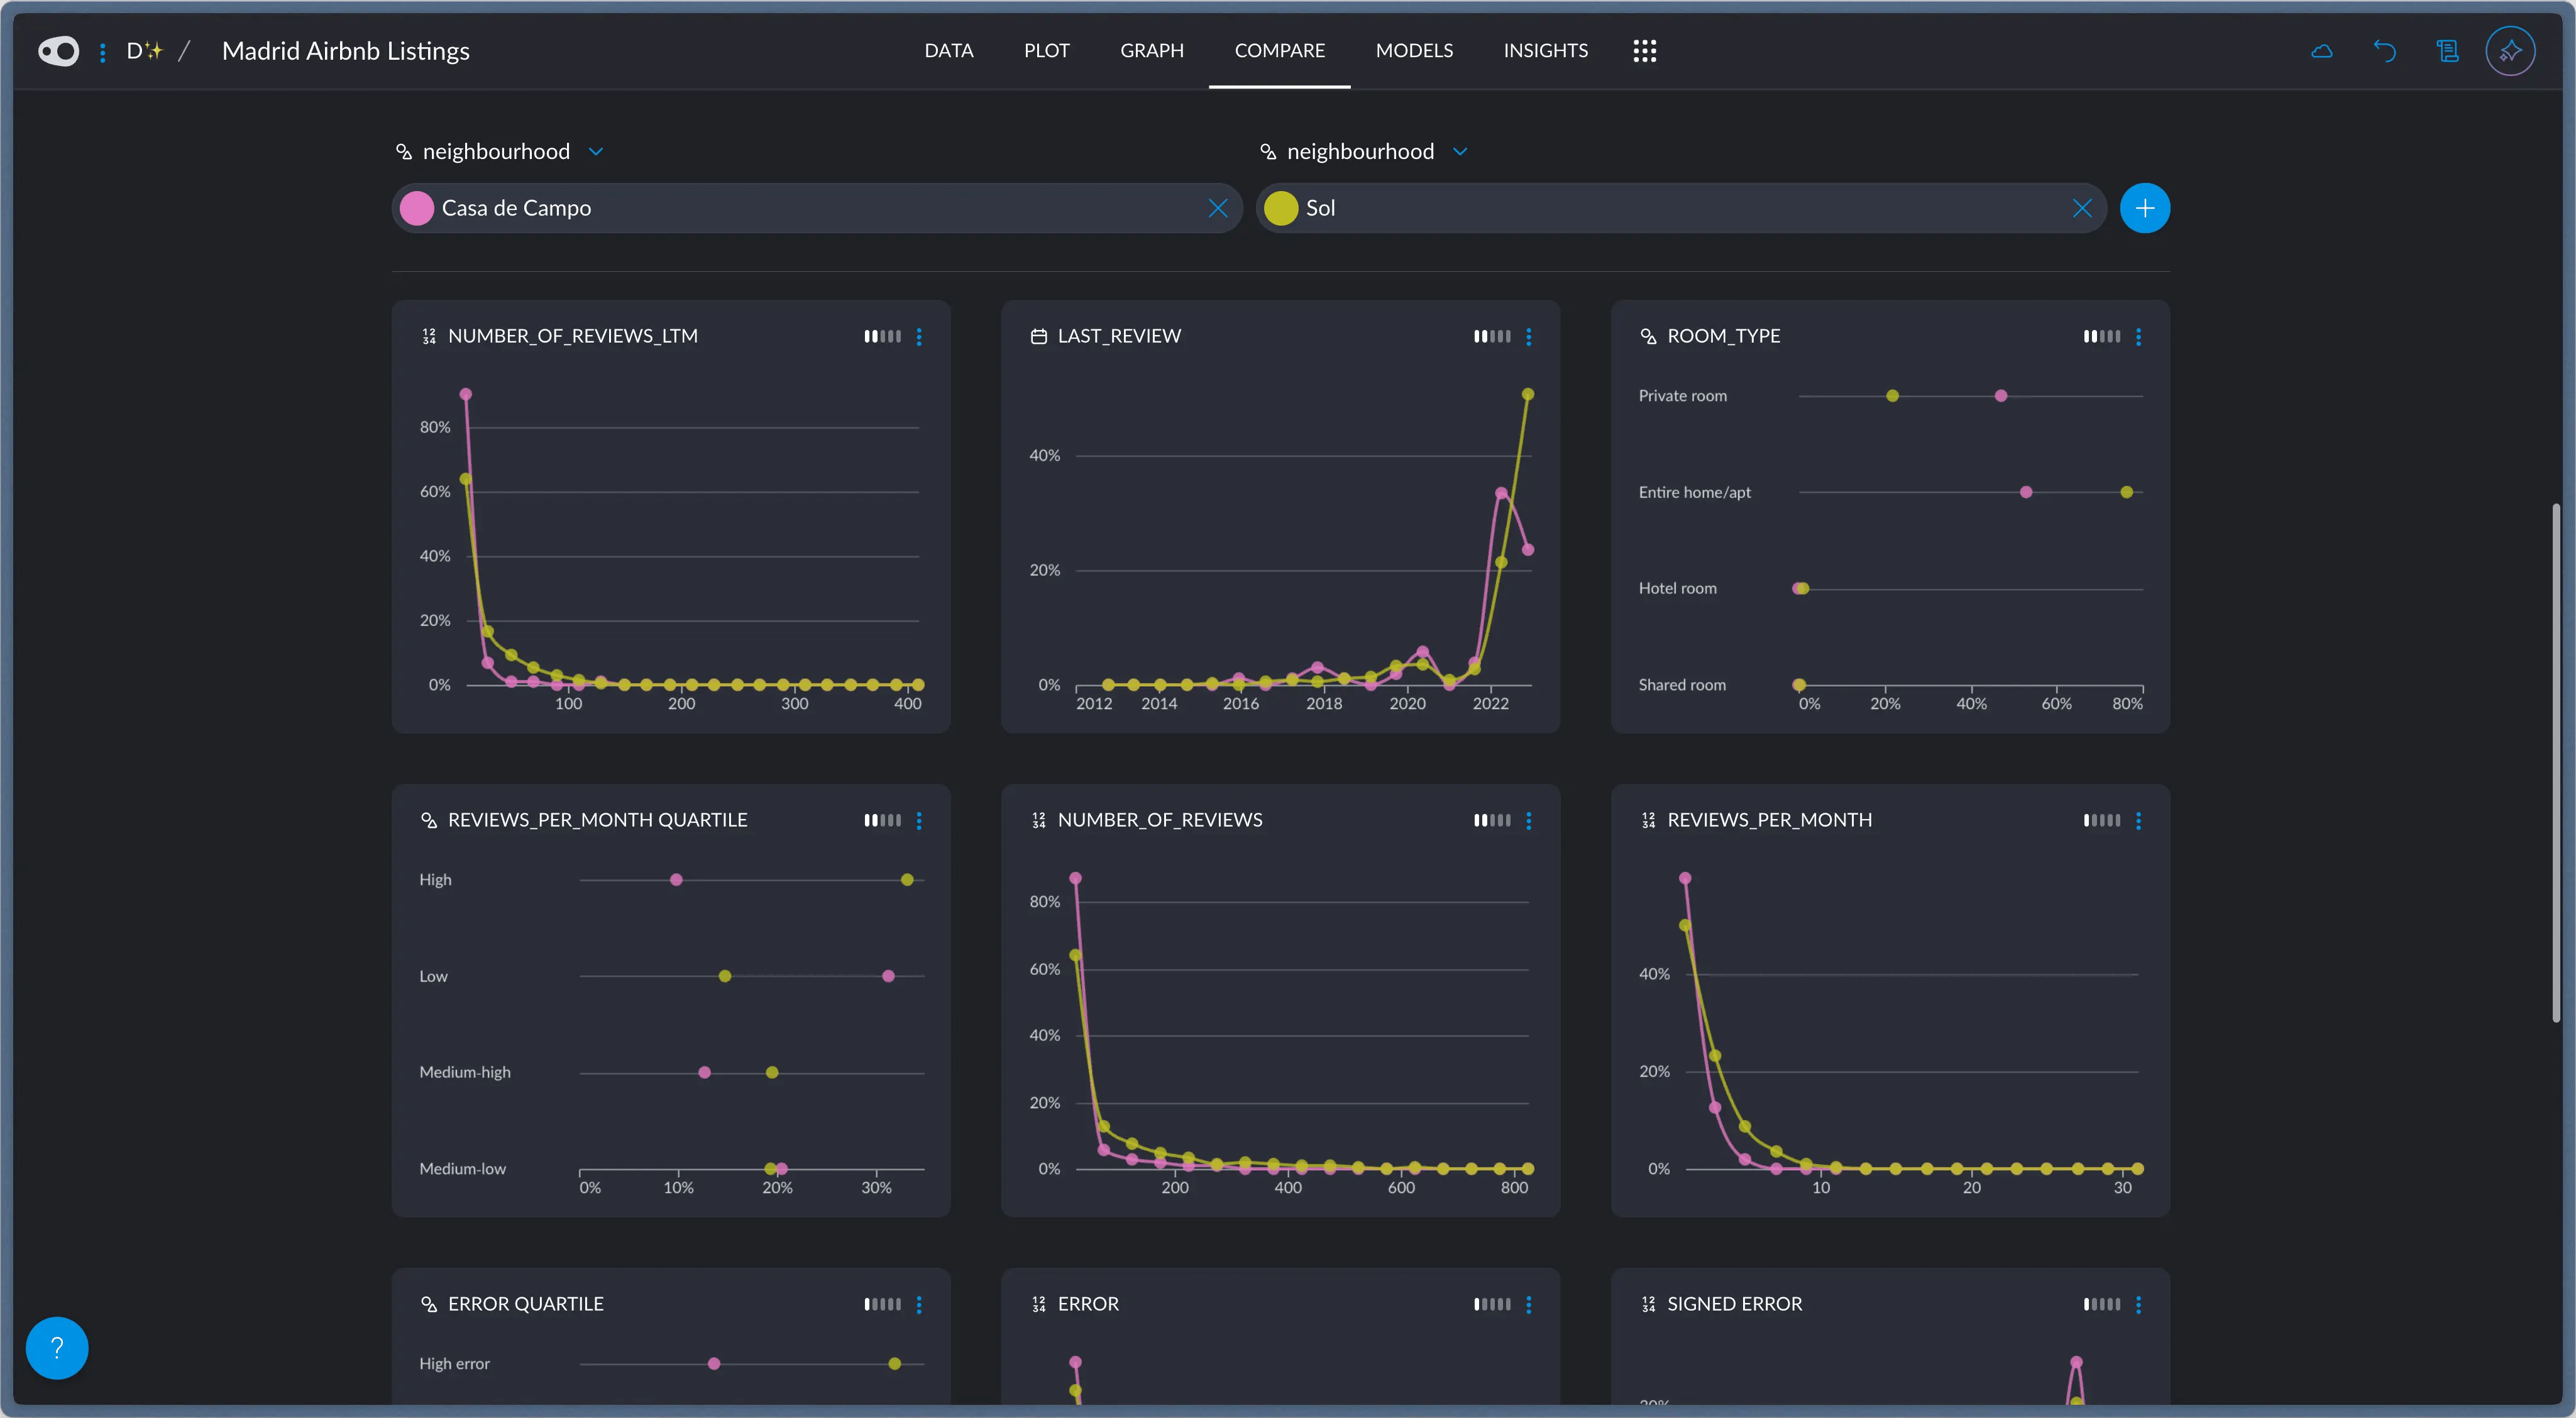Remove the Sol filter
This screenshot has height=1418, width=2576.
click(2082, 208)
